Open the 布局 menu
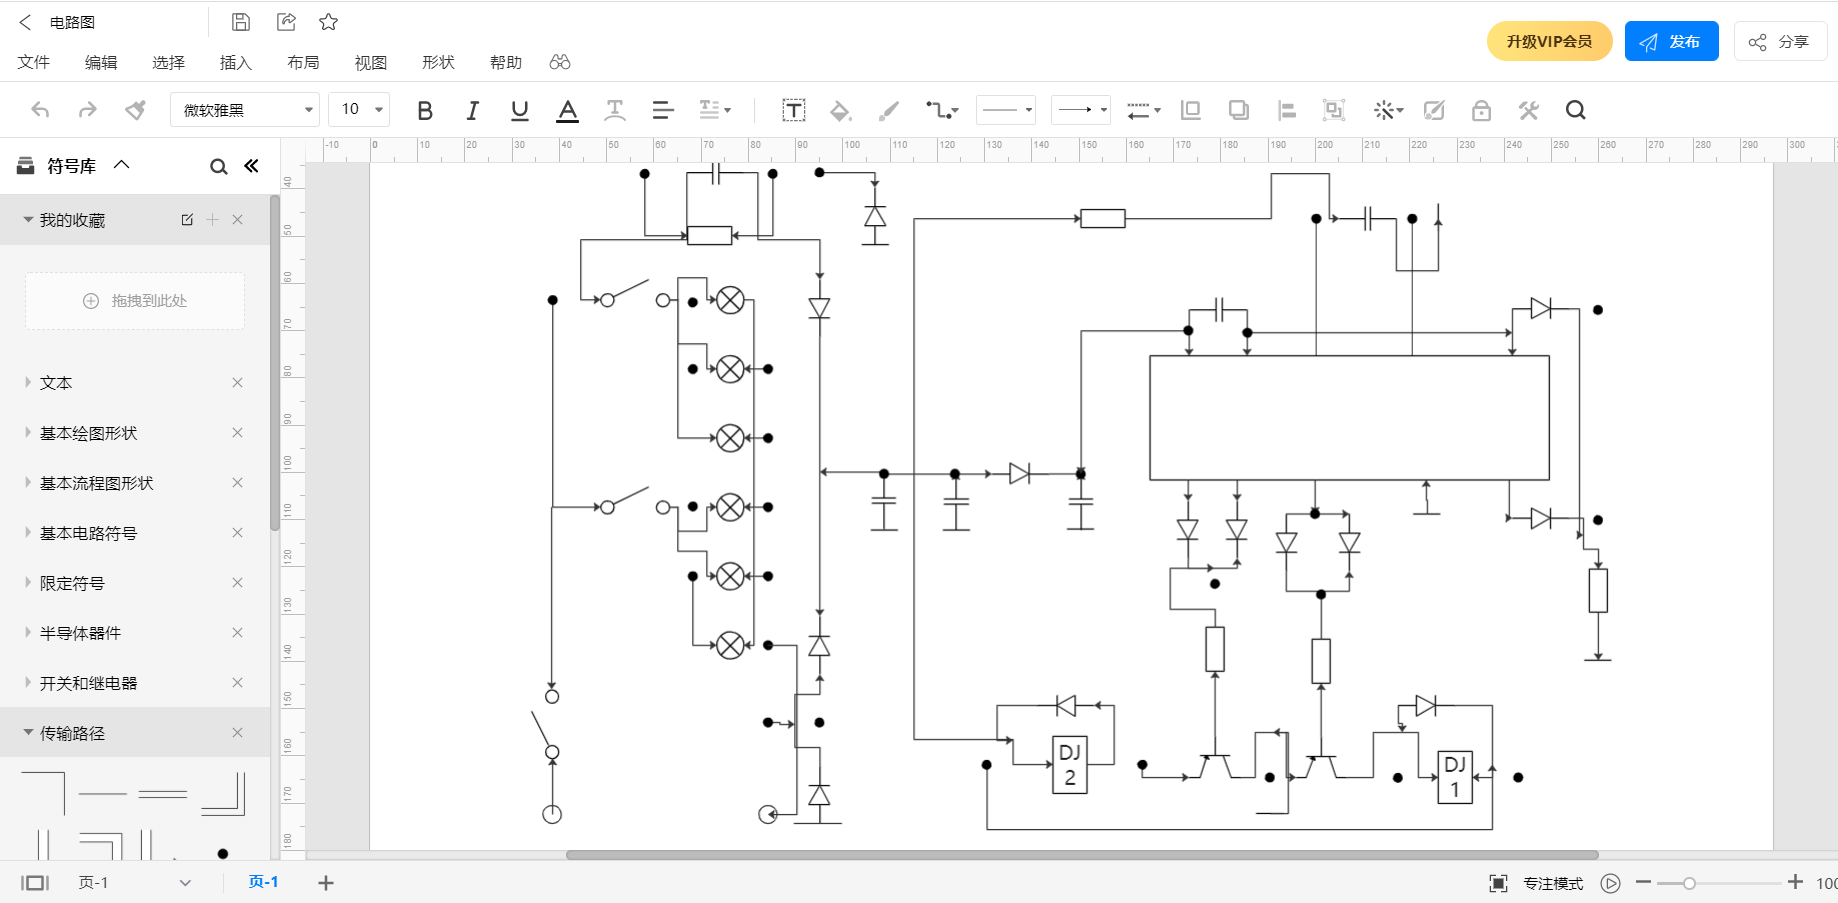 click(x=303, y=62)
